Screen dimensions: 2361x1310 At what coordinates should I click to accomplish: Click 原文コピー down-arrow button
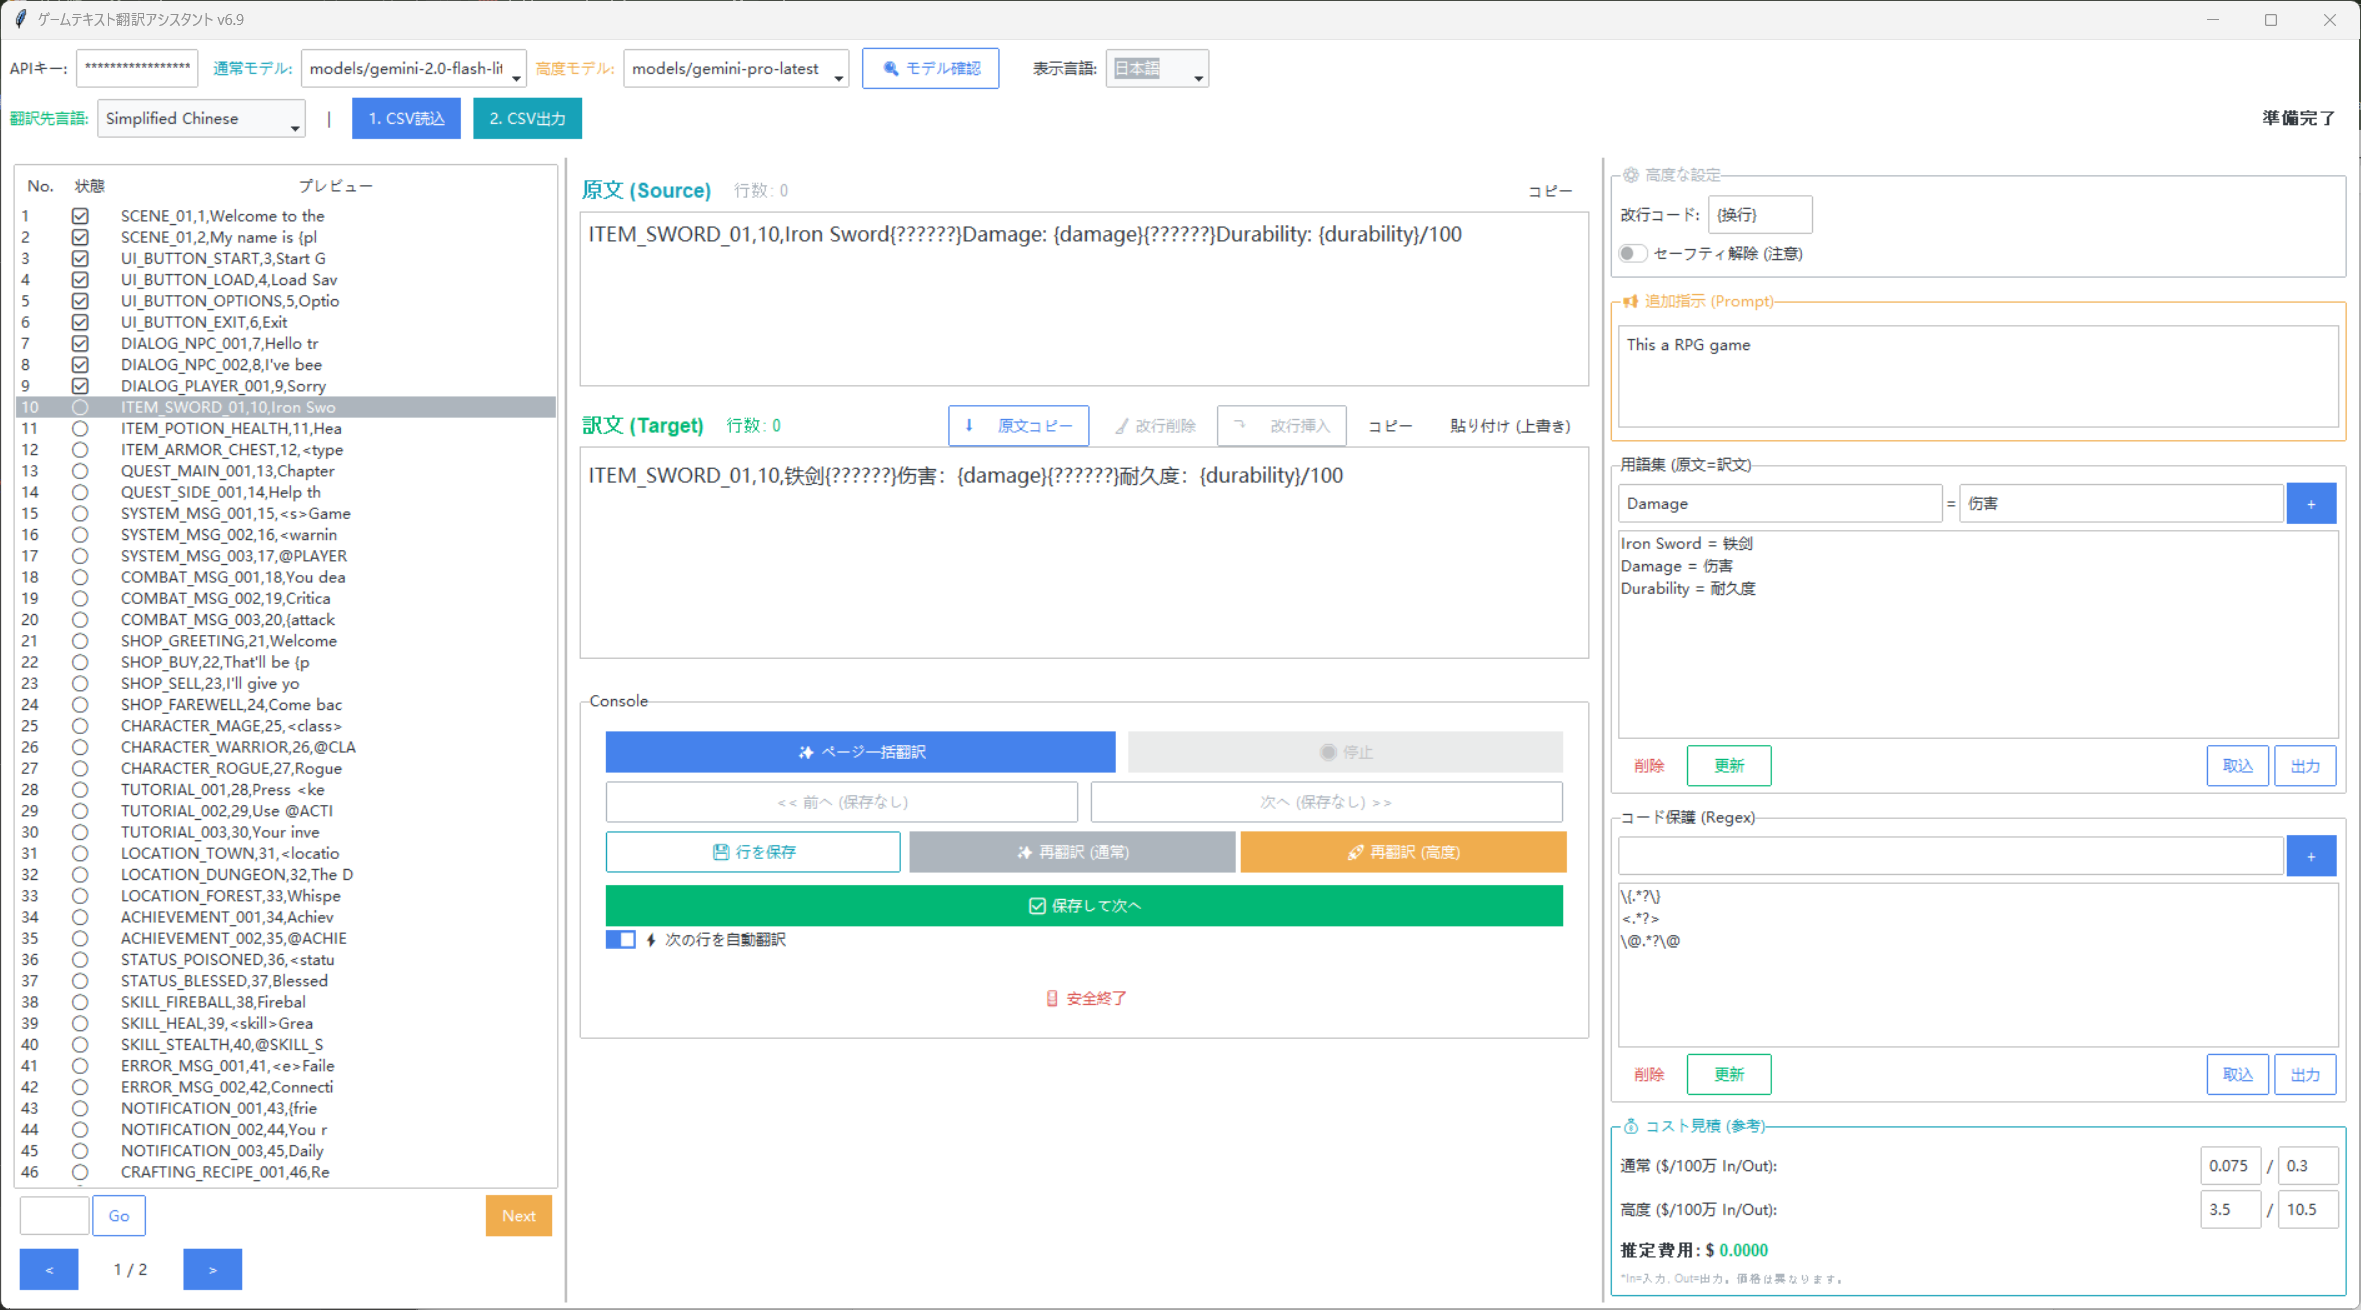pyautogui.click(x=1019, y=425)
